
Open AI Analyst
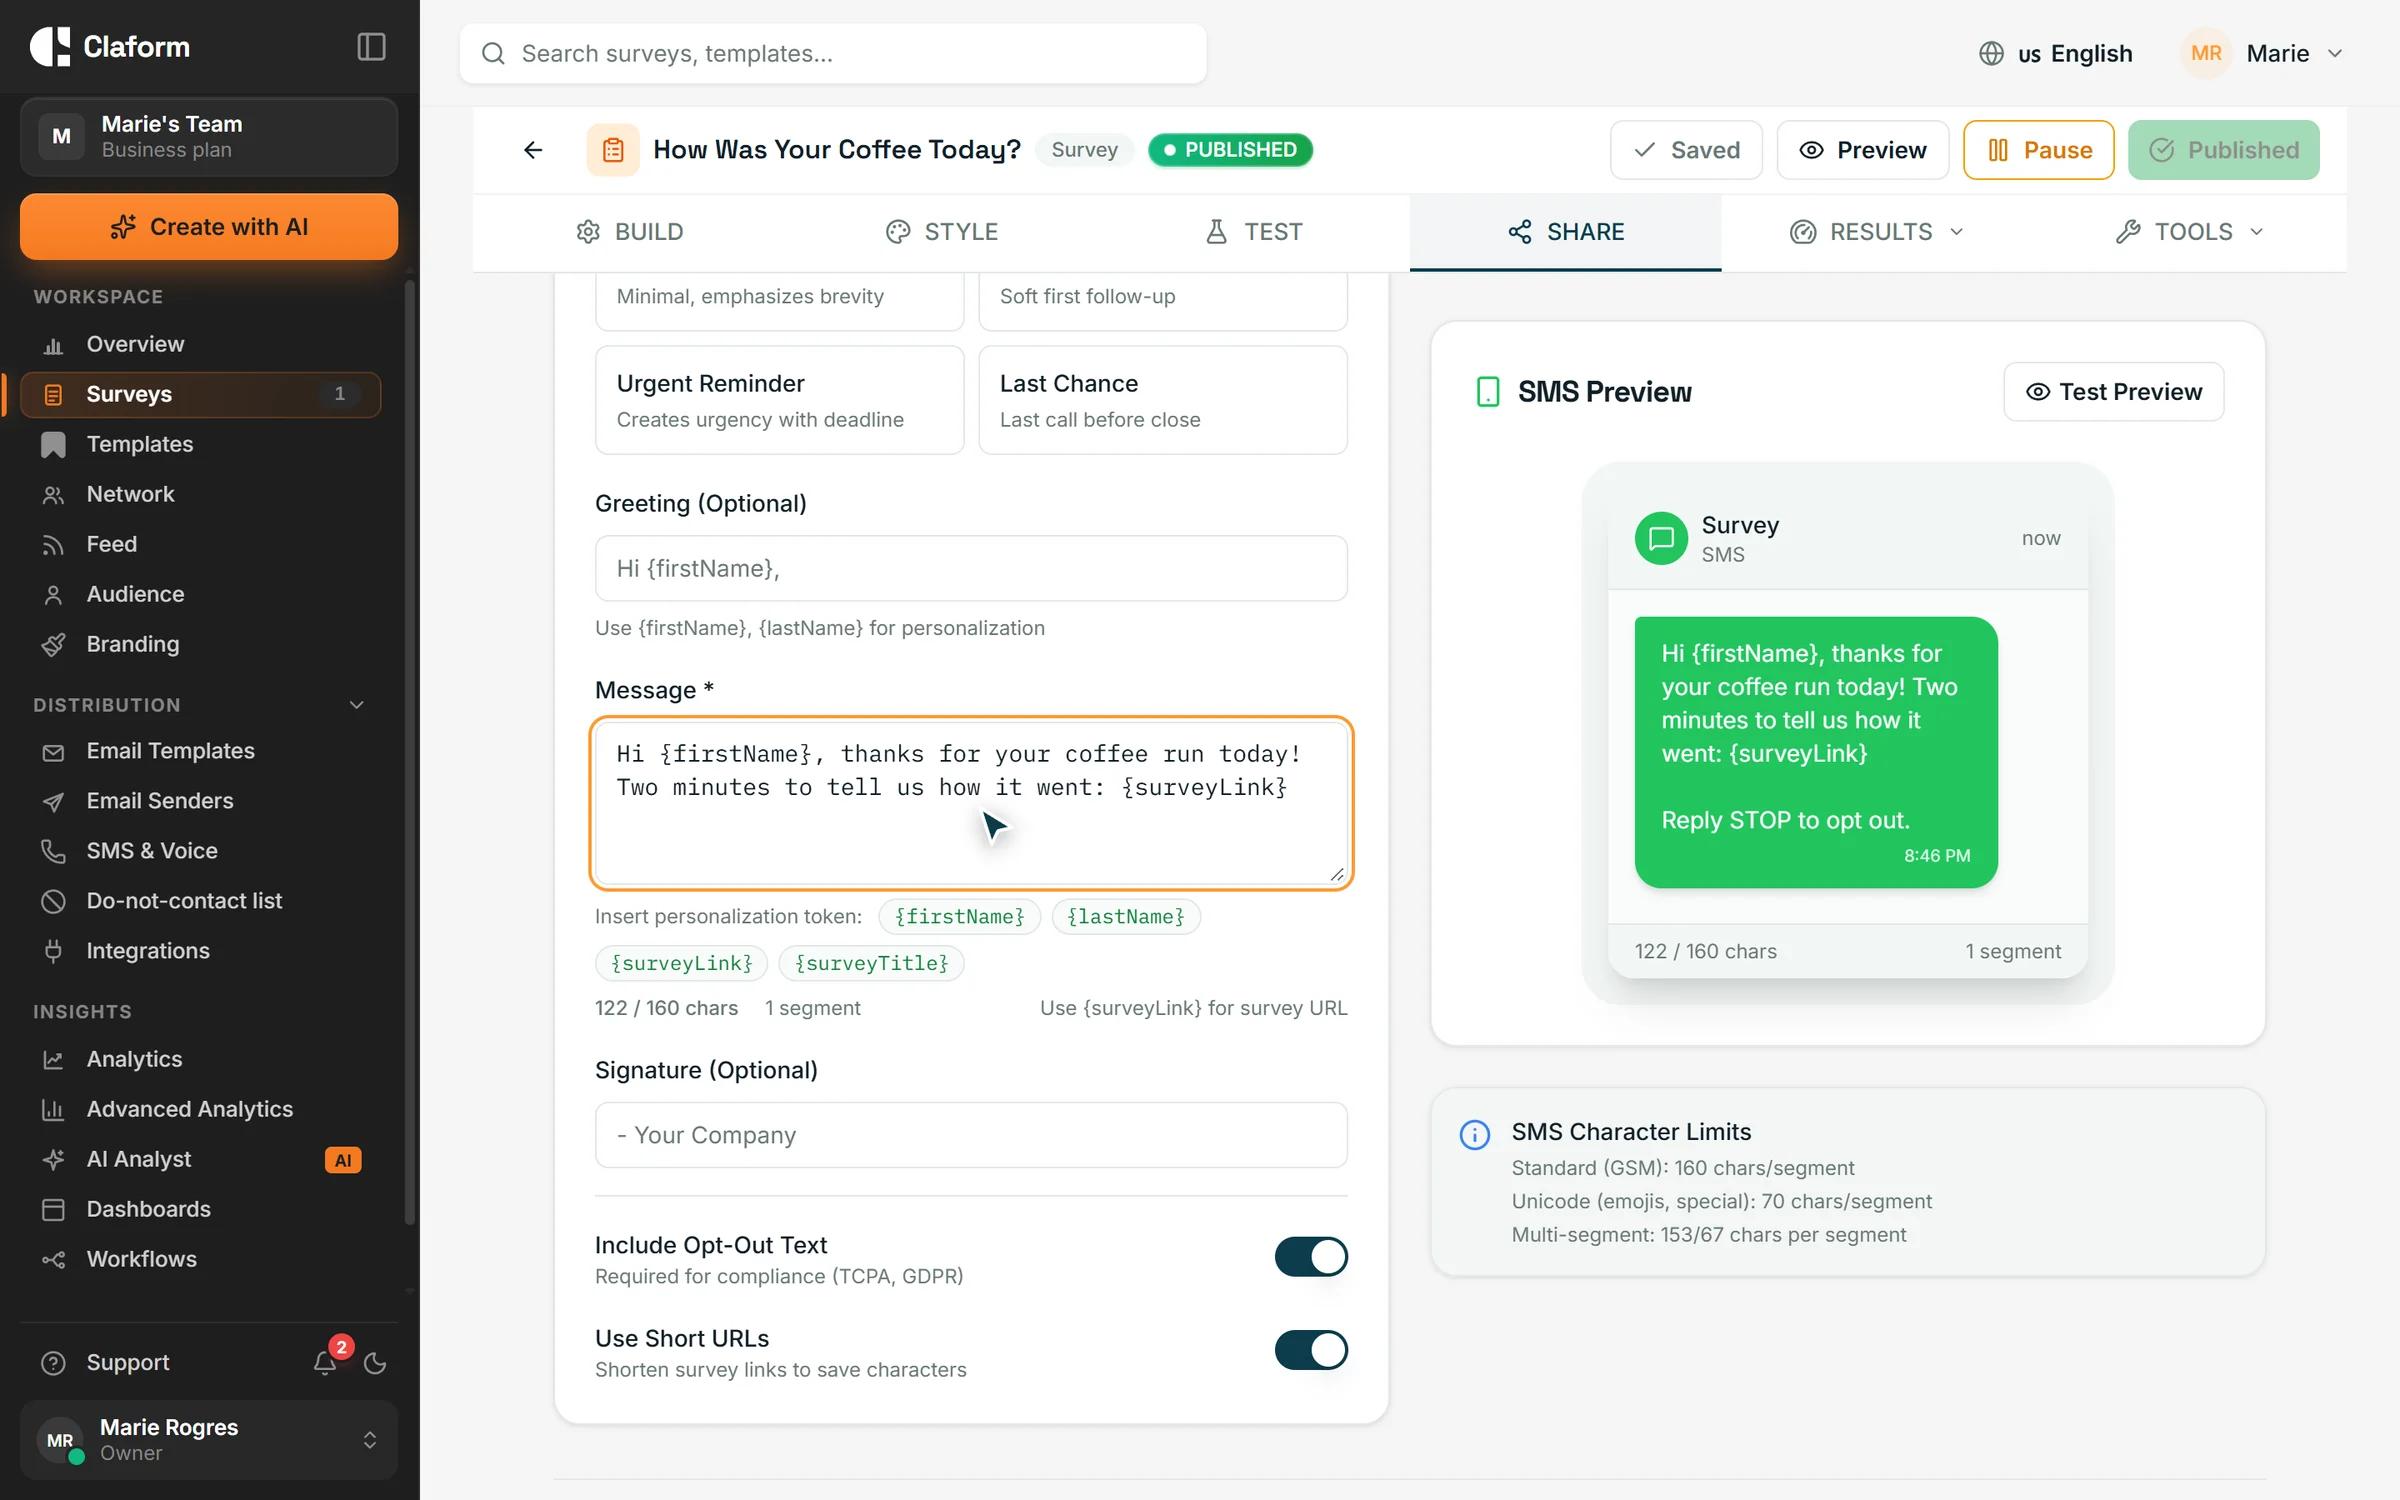[200, 1159]
